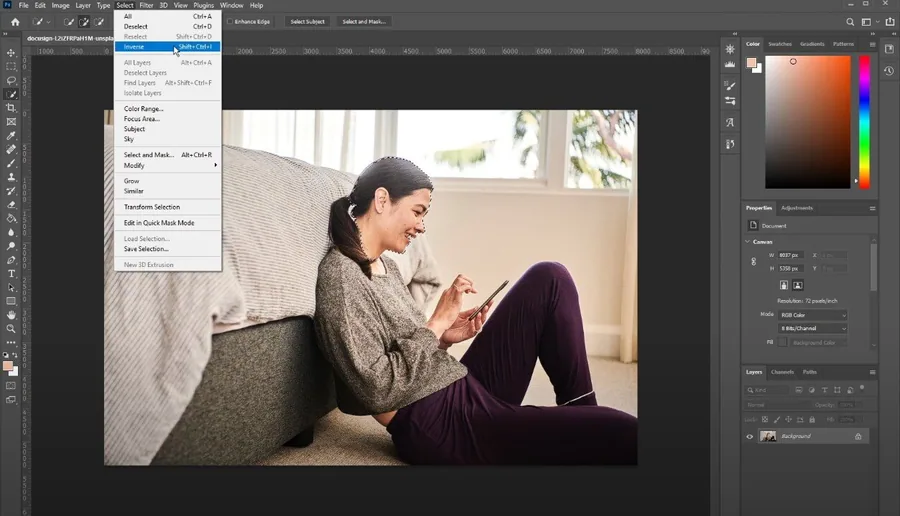Toggle the Background layer lock icon

click(858, 436)
